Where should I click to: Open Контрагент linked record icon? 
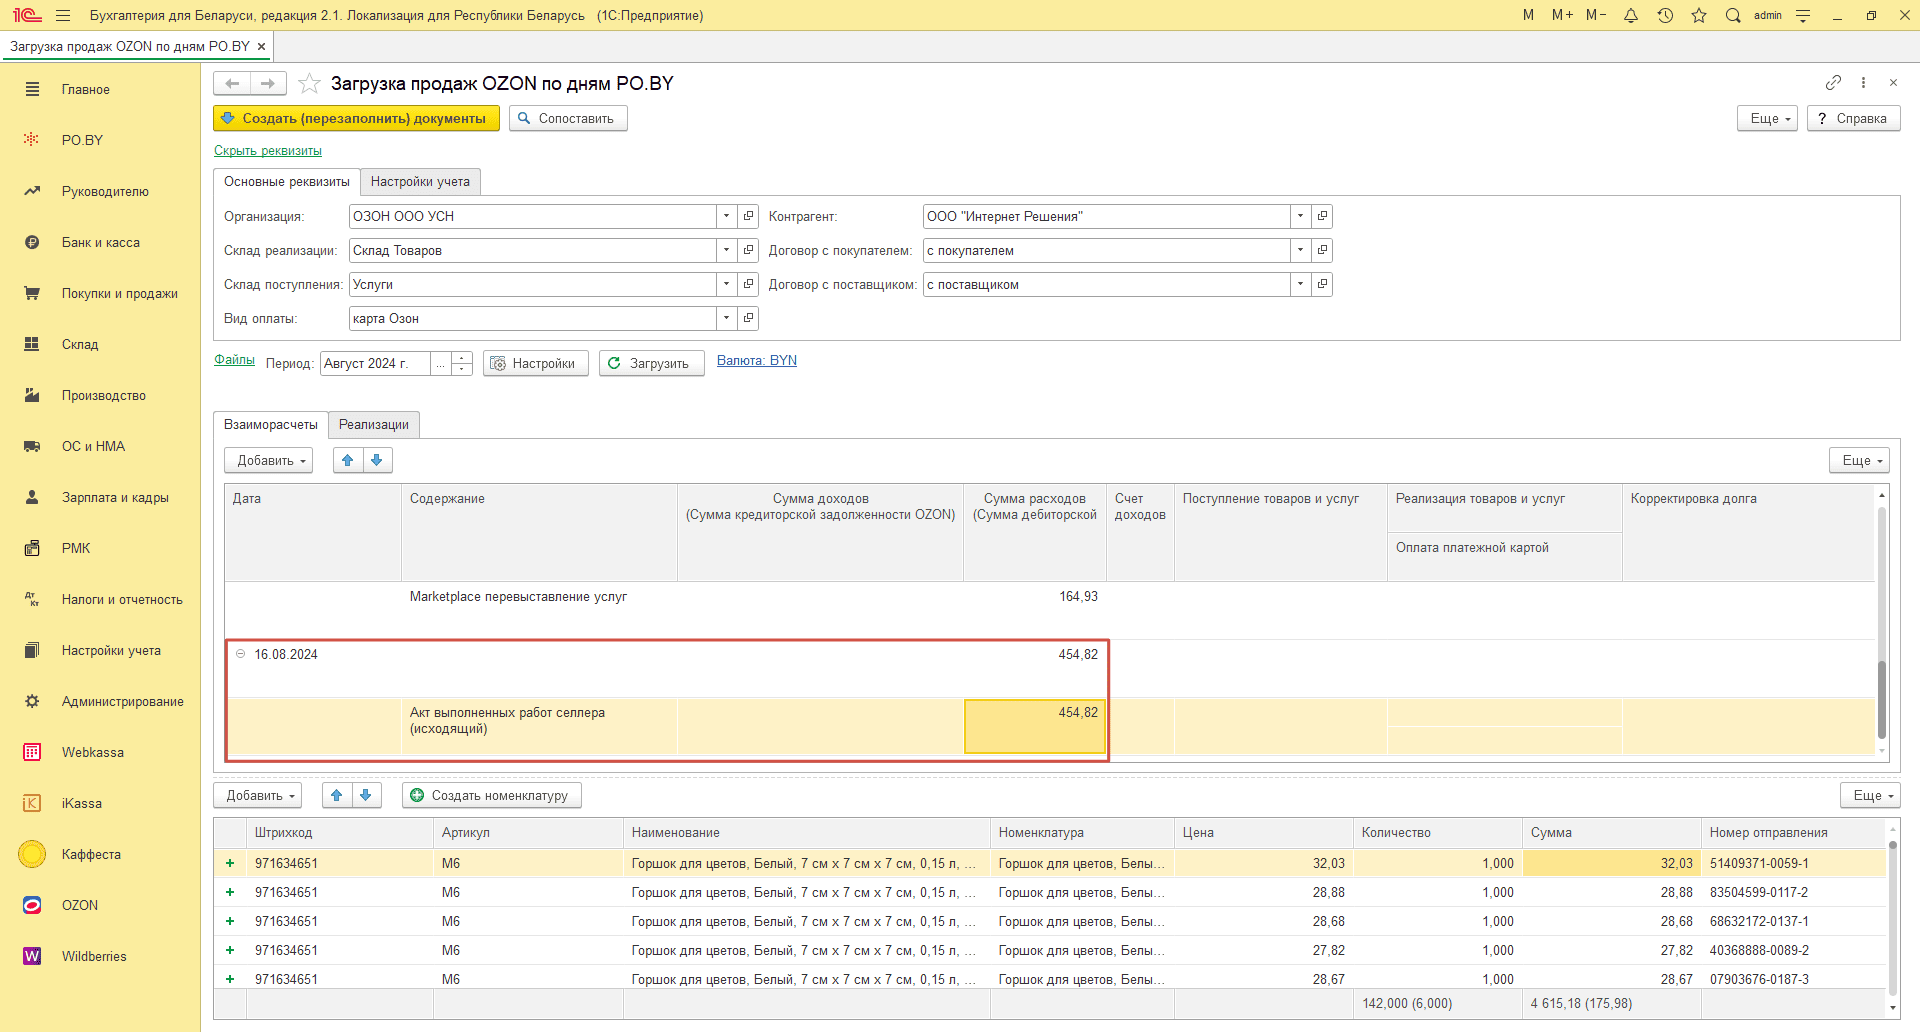1322,216
